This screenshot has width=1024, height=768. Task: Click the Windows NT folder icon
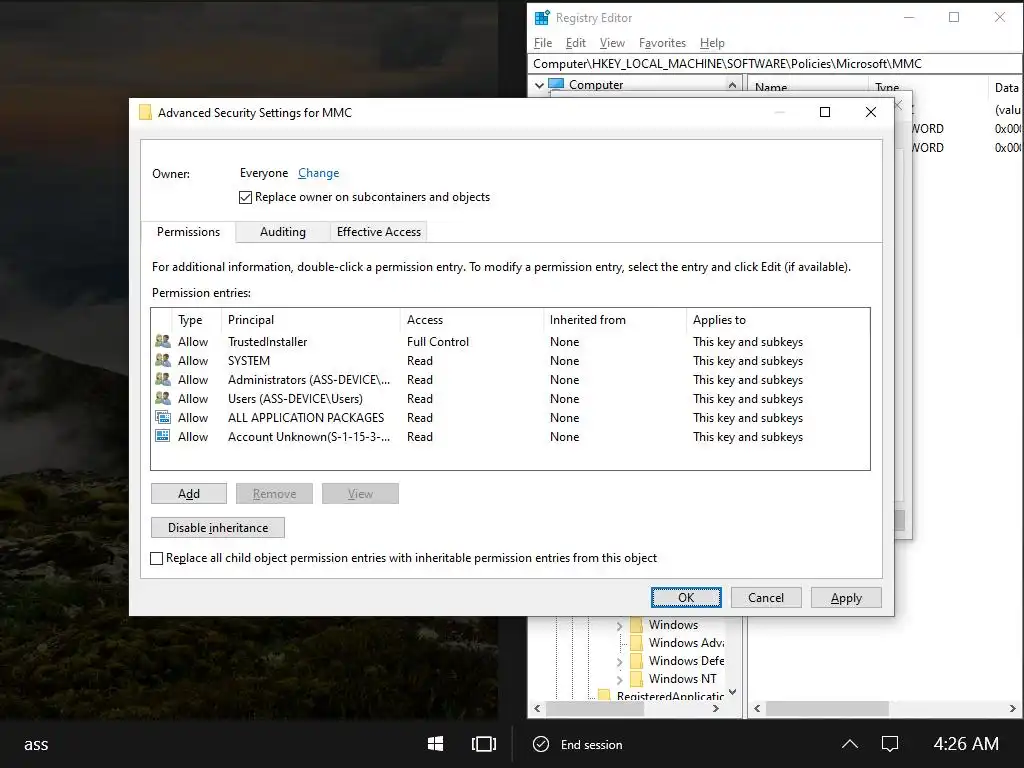coord(637,679)
